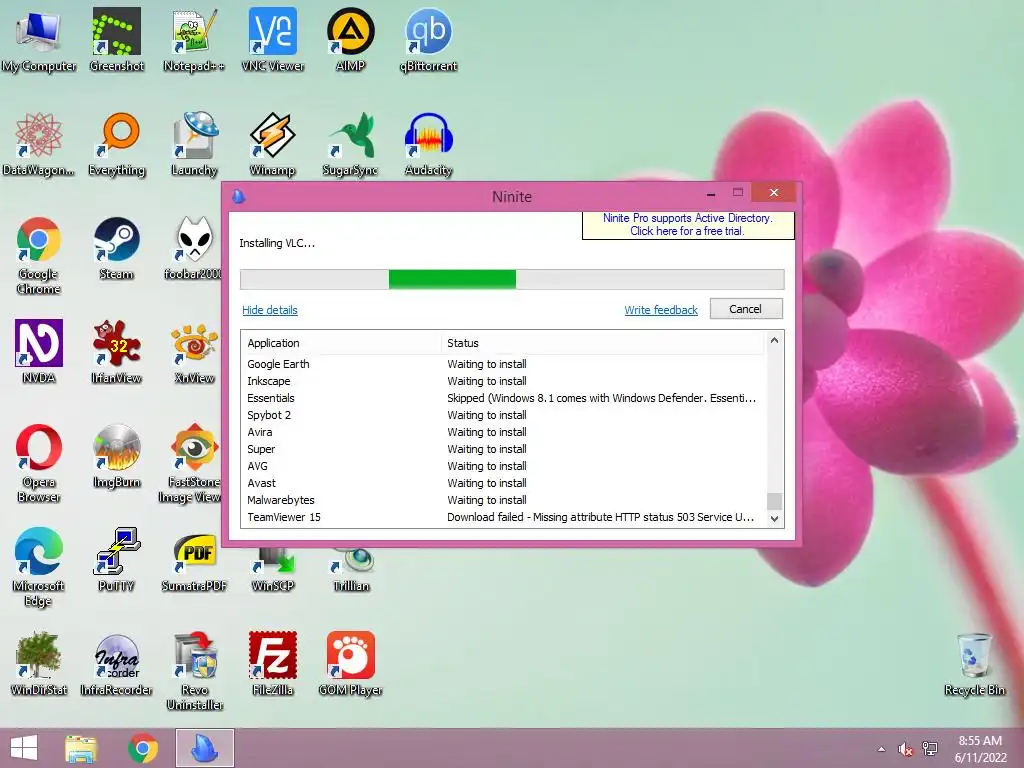
Task: Select the foobar2000 desktop shortcut
Action: [x=193, y=248]
